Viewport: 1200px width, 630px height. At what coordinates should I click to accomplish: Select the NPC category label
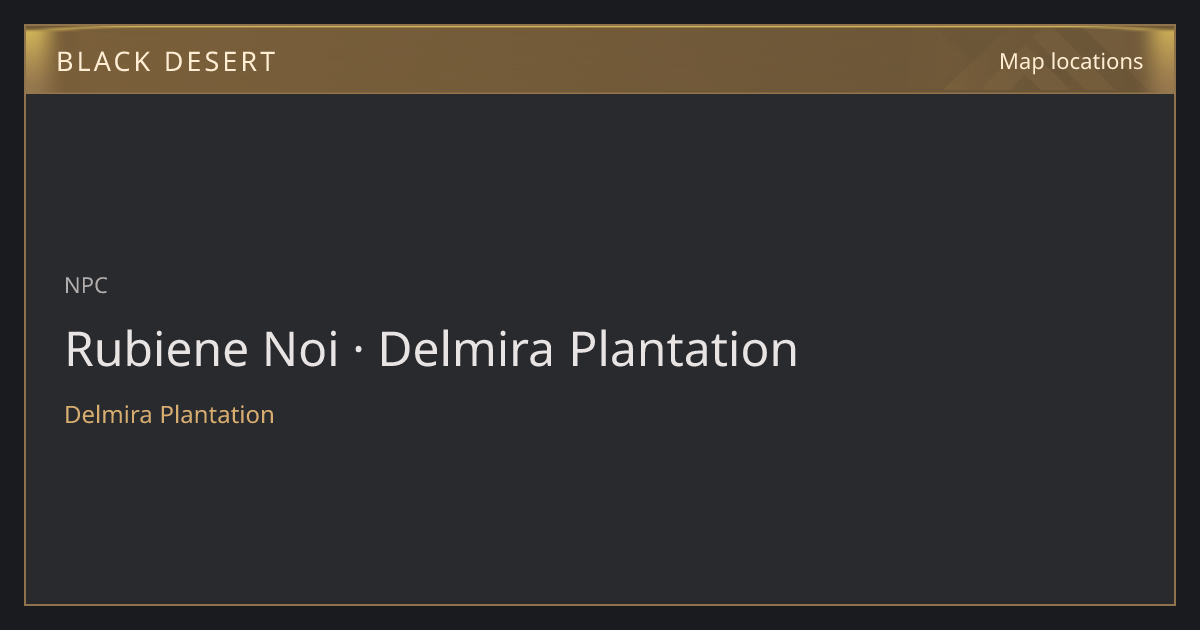click(x=86, y=286)
